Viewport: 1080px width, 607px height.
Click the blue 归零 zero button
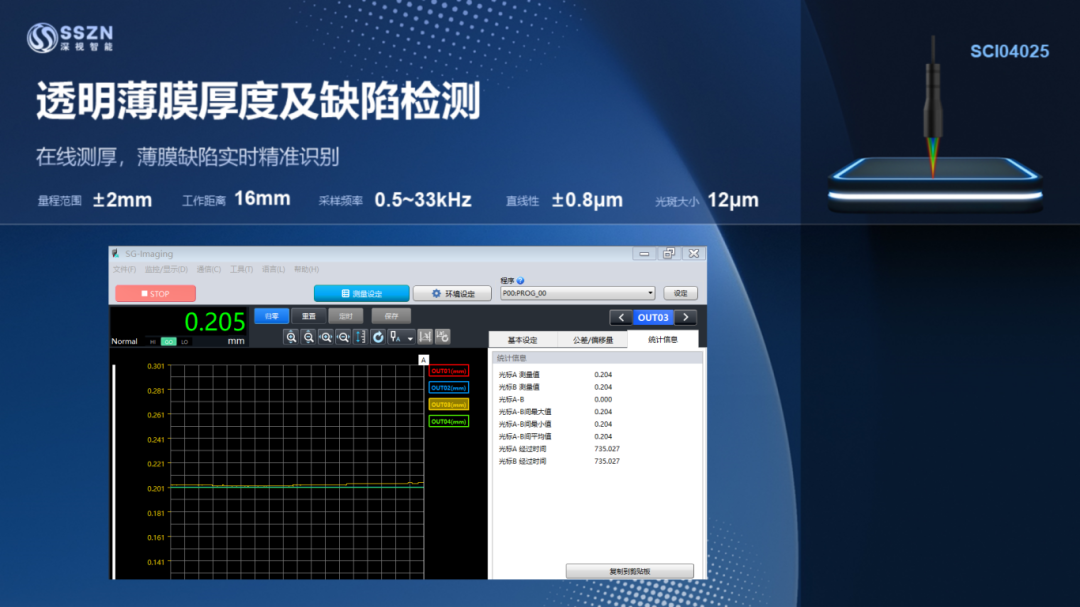271,316
